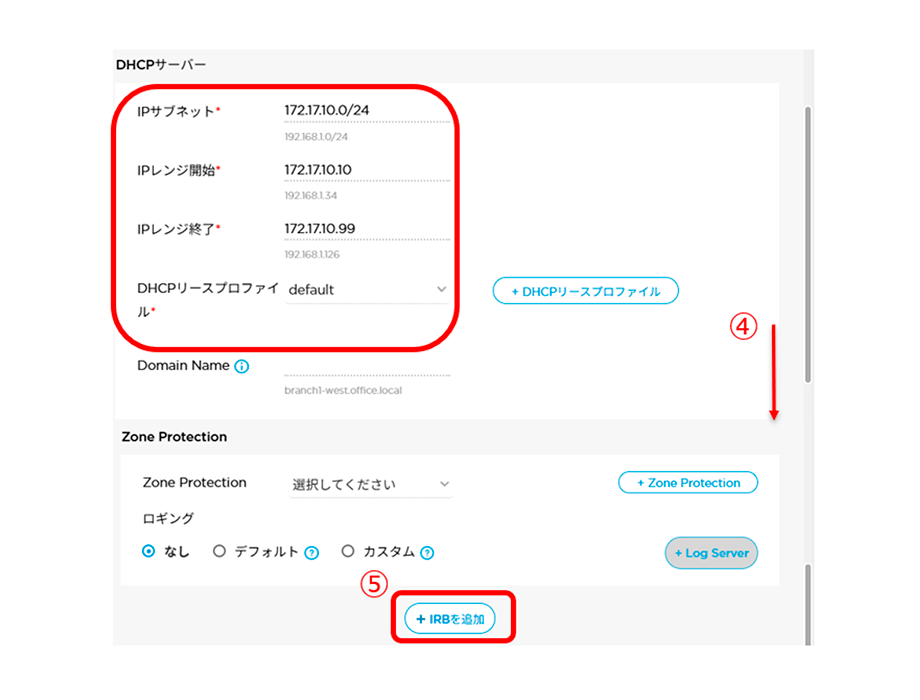Open DHCPリースプロファイル dropdown showing default
This screenshot has width=920, height=700.
pos(366,290)
